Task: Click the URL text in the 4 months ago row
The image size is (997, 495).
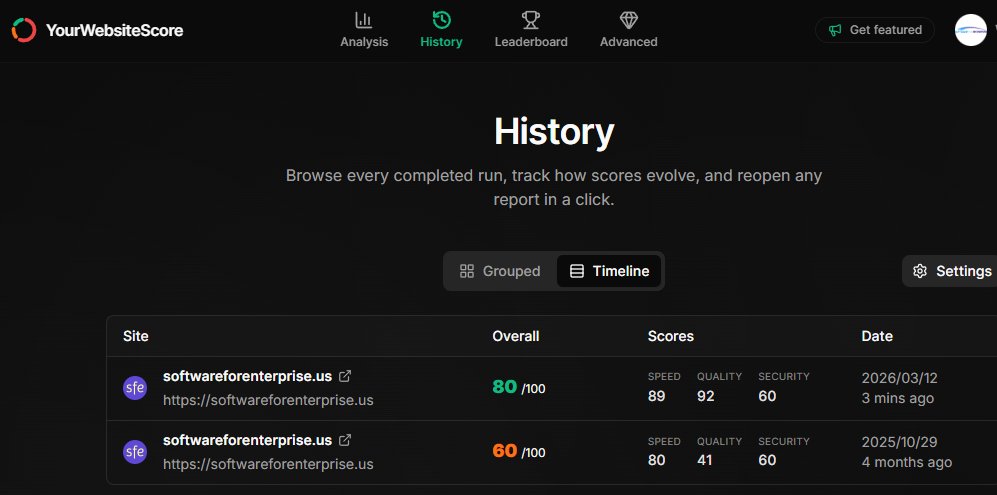Action: pos(268,464)
